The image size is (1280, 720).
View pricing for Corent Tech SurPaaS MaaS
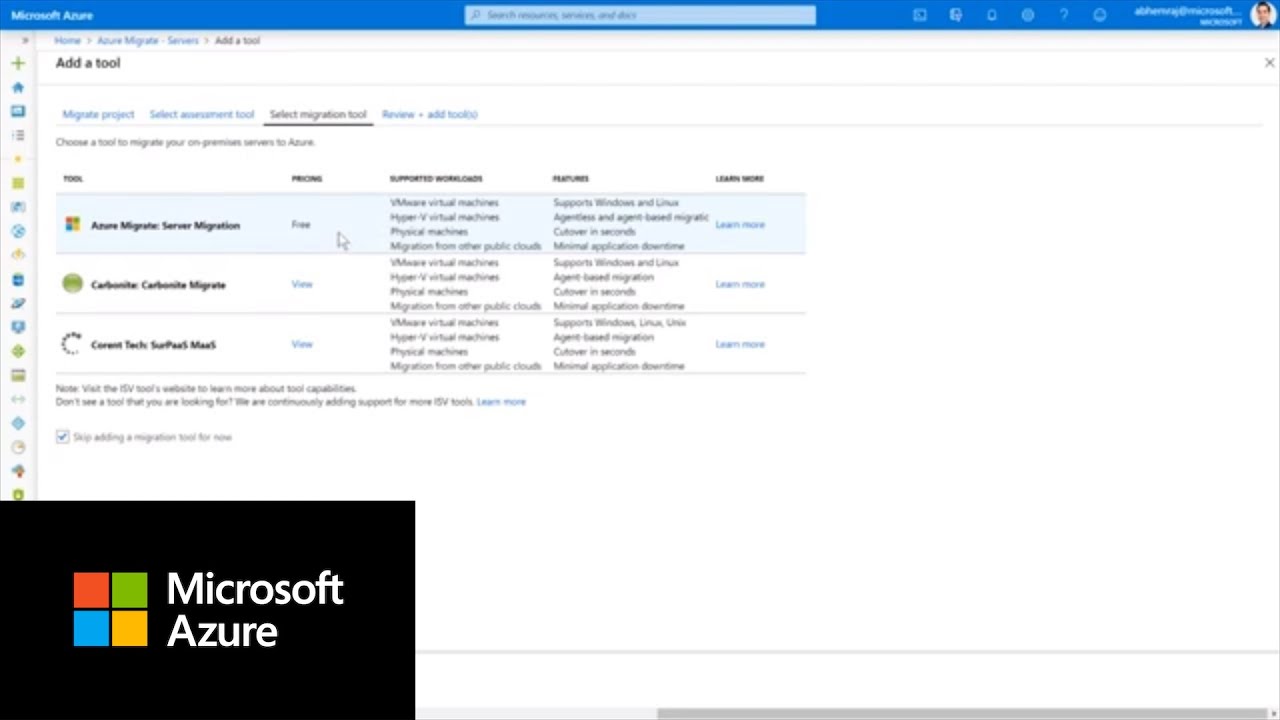click(x=302, y=344)
